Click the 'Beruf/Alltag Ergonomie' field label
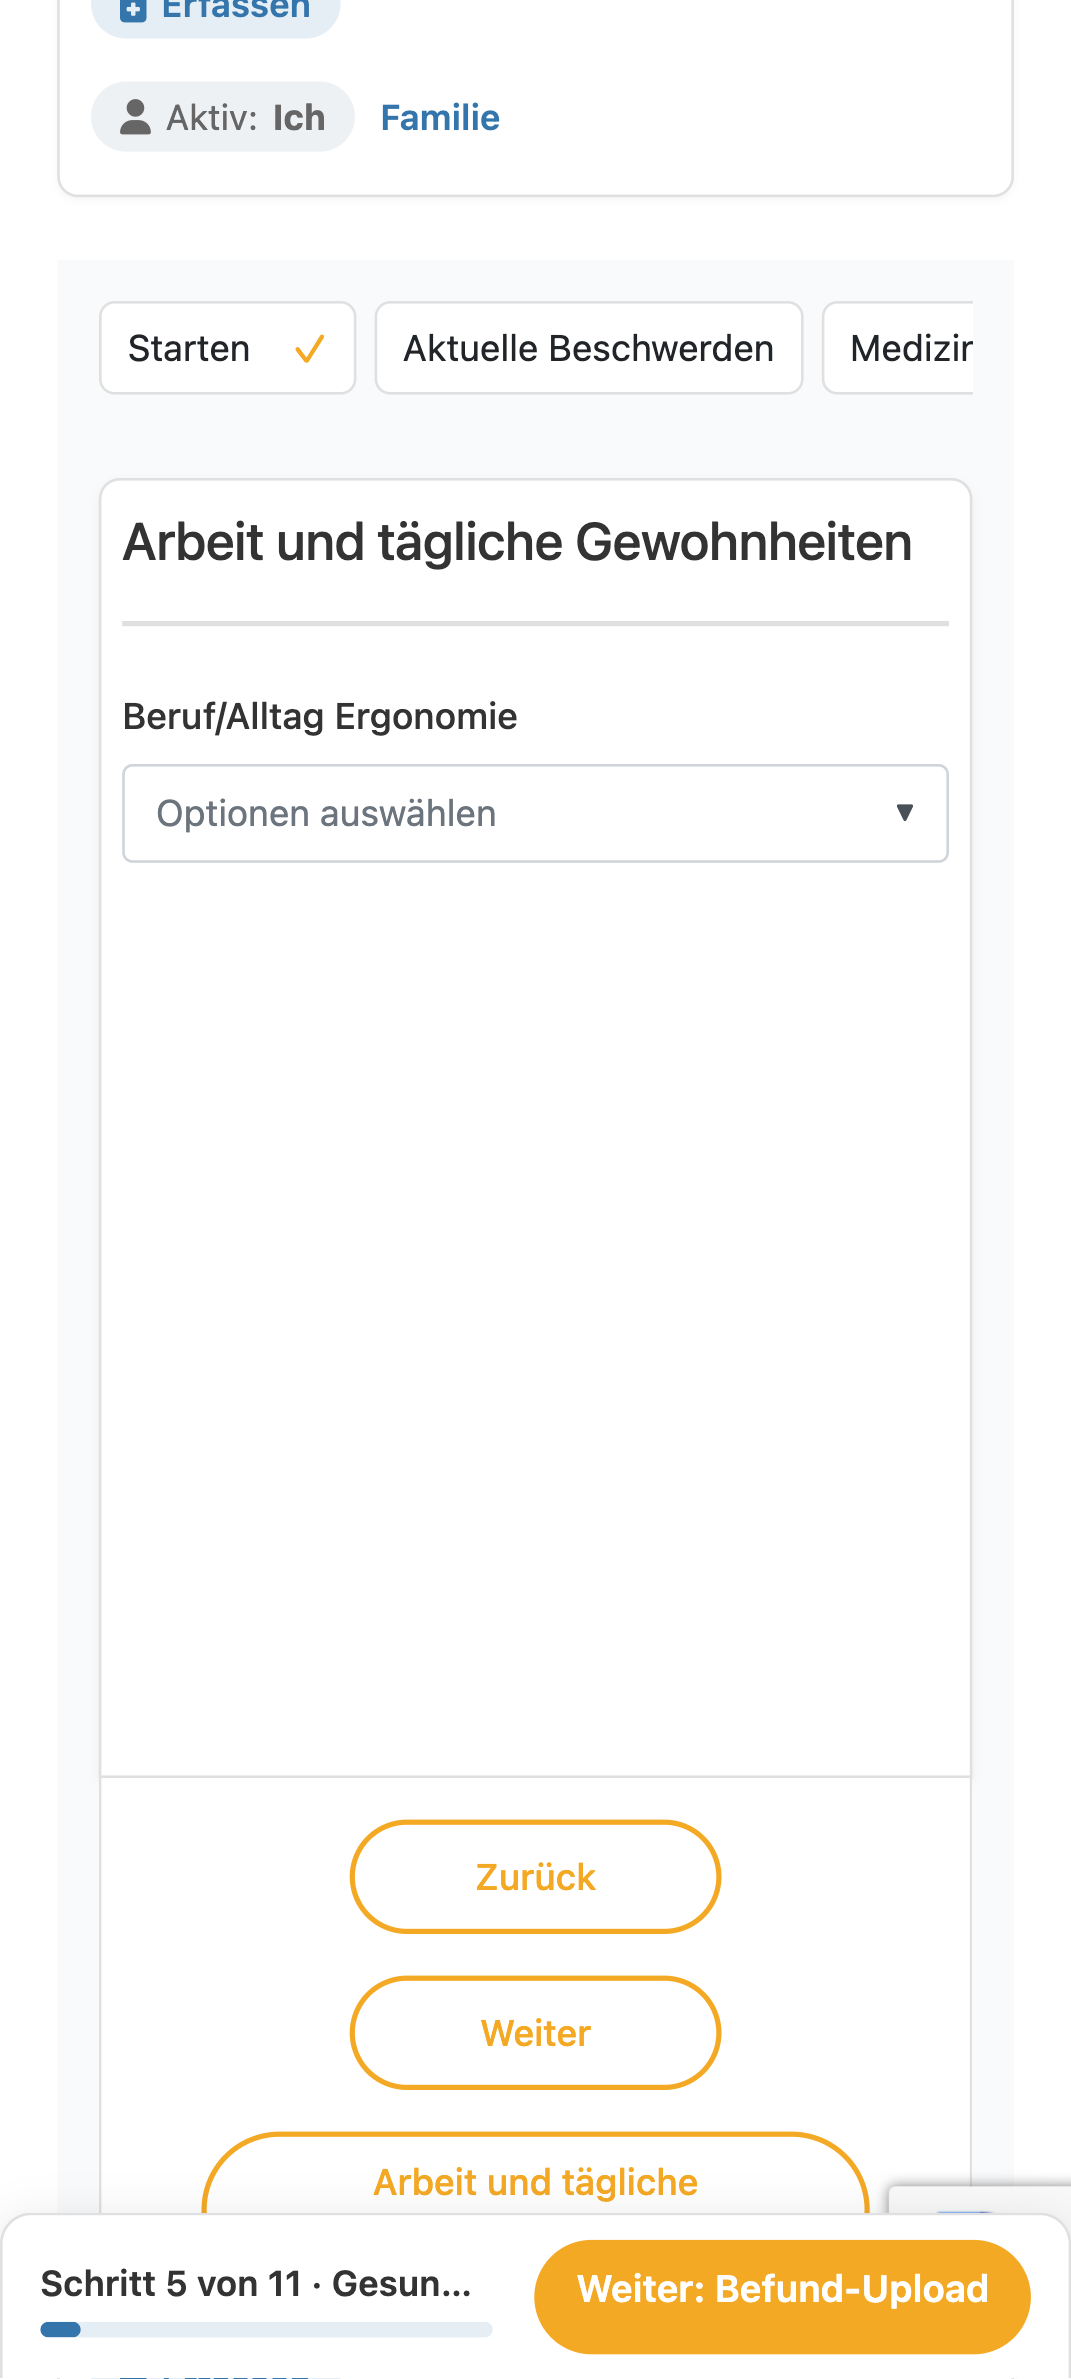 (320, 717)
